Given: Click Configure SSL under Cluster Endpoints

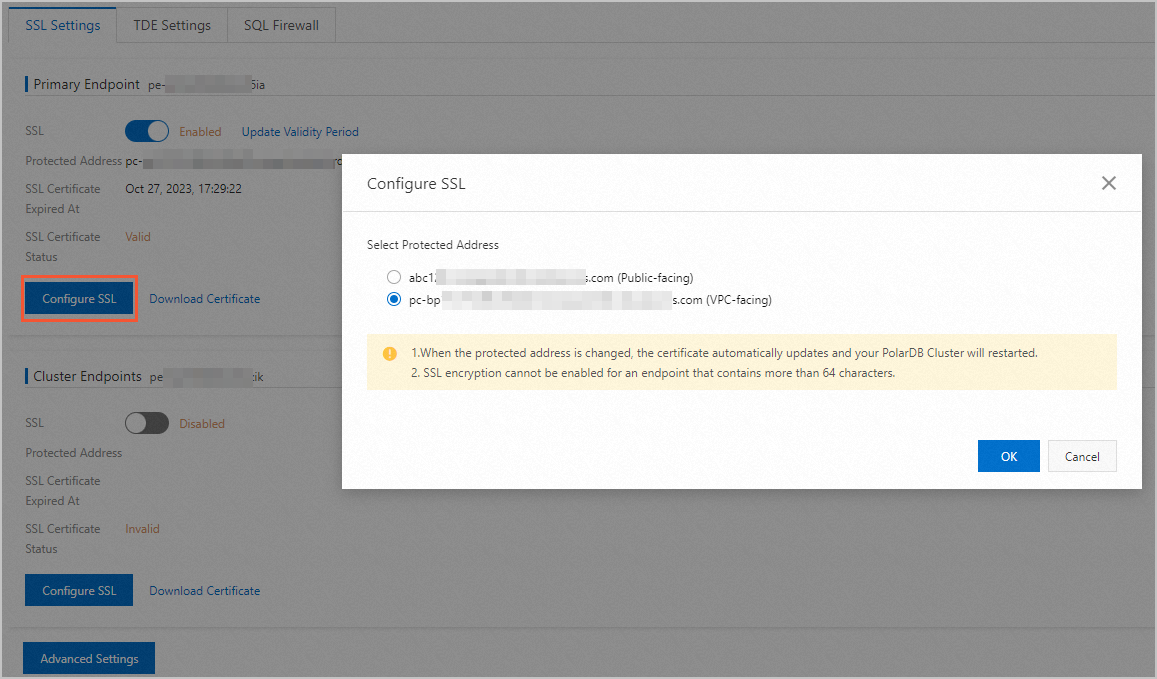Looking at the screenshot, I should point(79,591).
